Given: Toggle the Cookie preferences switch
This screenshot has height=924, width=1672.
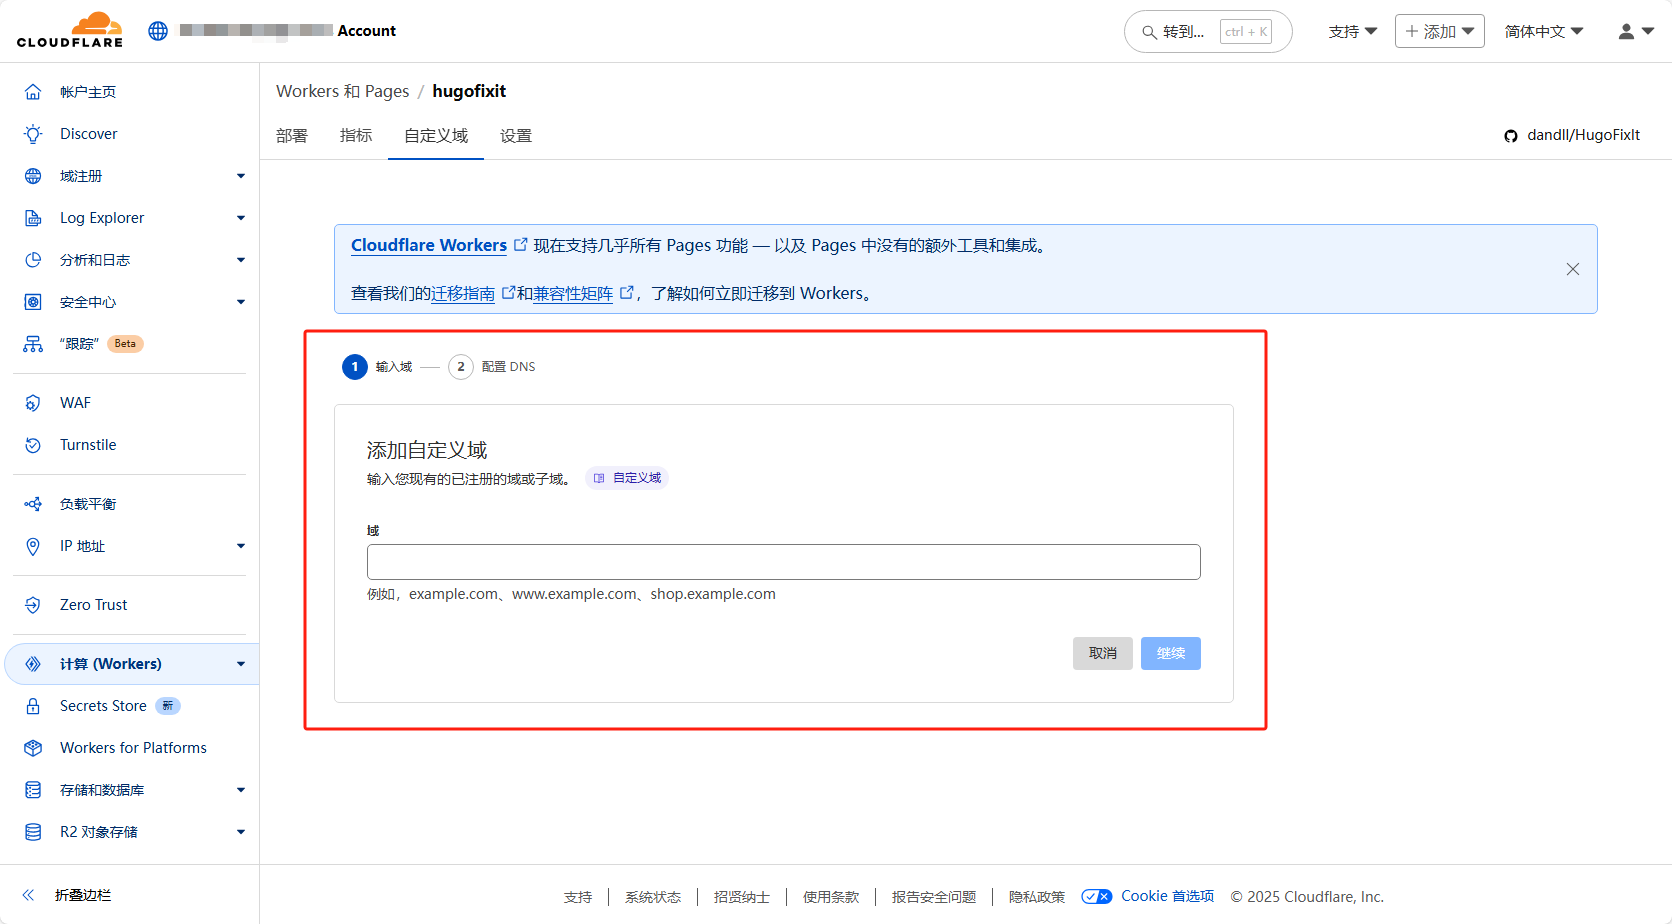Looking at the screenshot, I should [x=1096, y=897].
